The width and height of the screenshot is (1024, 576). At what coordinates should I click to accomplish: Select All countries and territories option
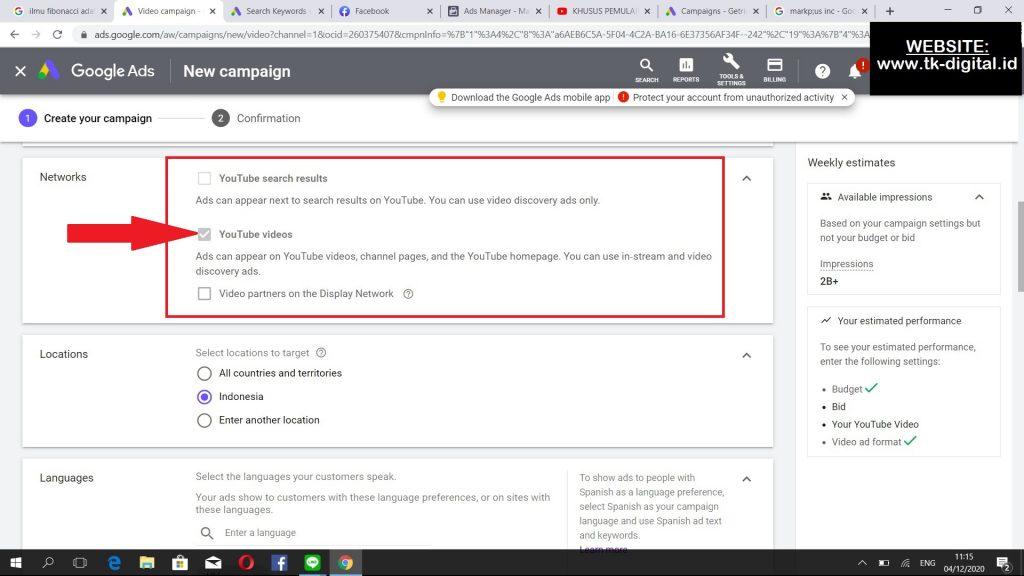(x=204, y=373)
